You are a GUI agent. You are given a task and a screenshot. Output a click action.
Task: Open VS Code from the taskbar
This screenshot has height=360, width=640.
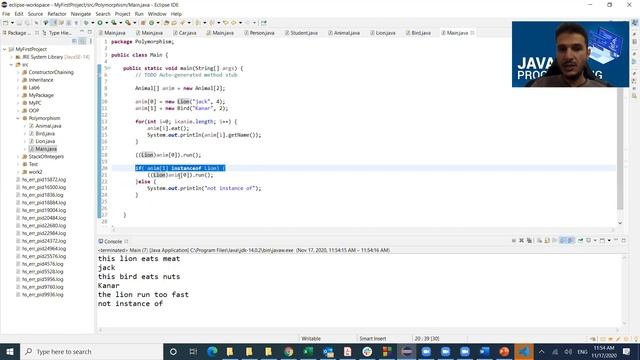pyautogui.click(x=524, y=351)
